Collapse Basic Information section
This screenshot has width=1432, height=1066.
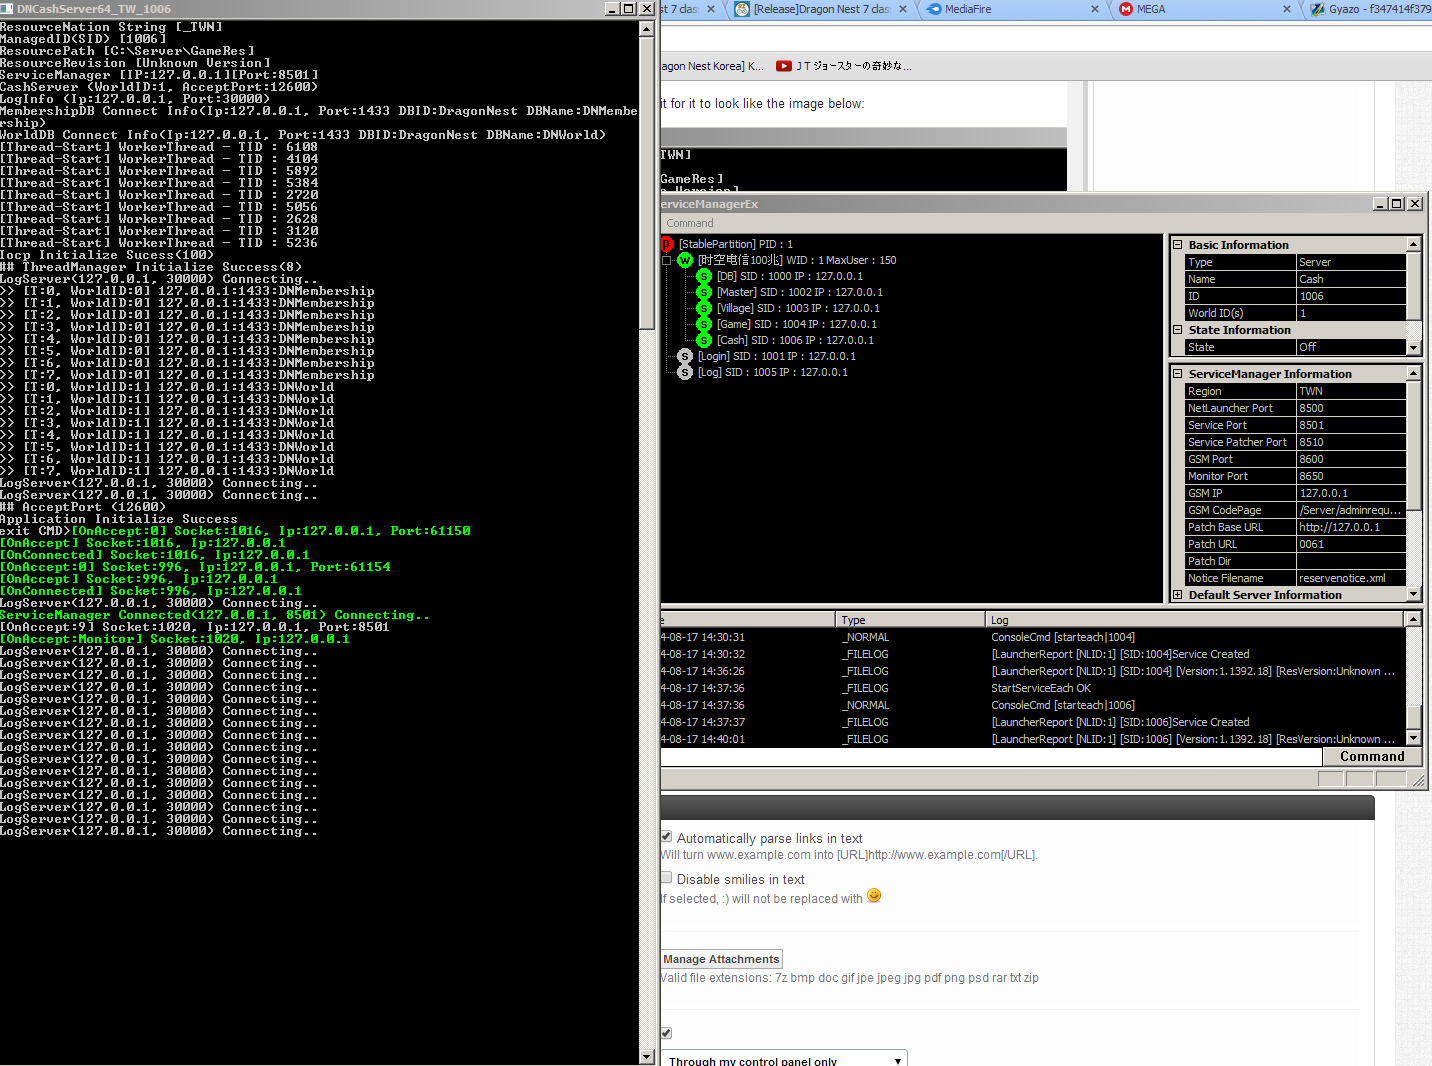pos(1178,245)
